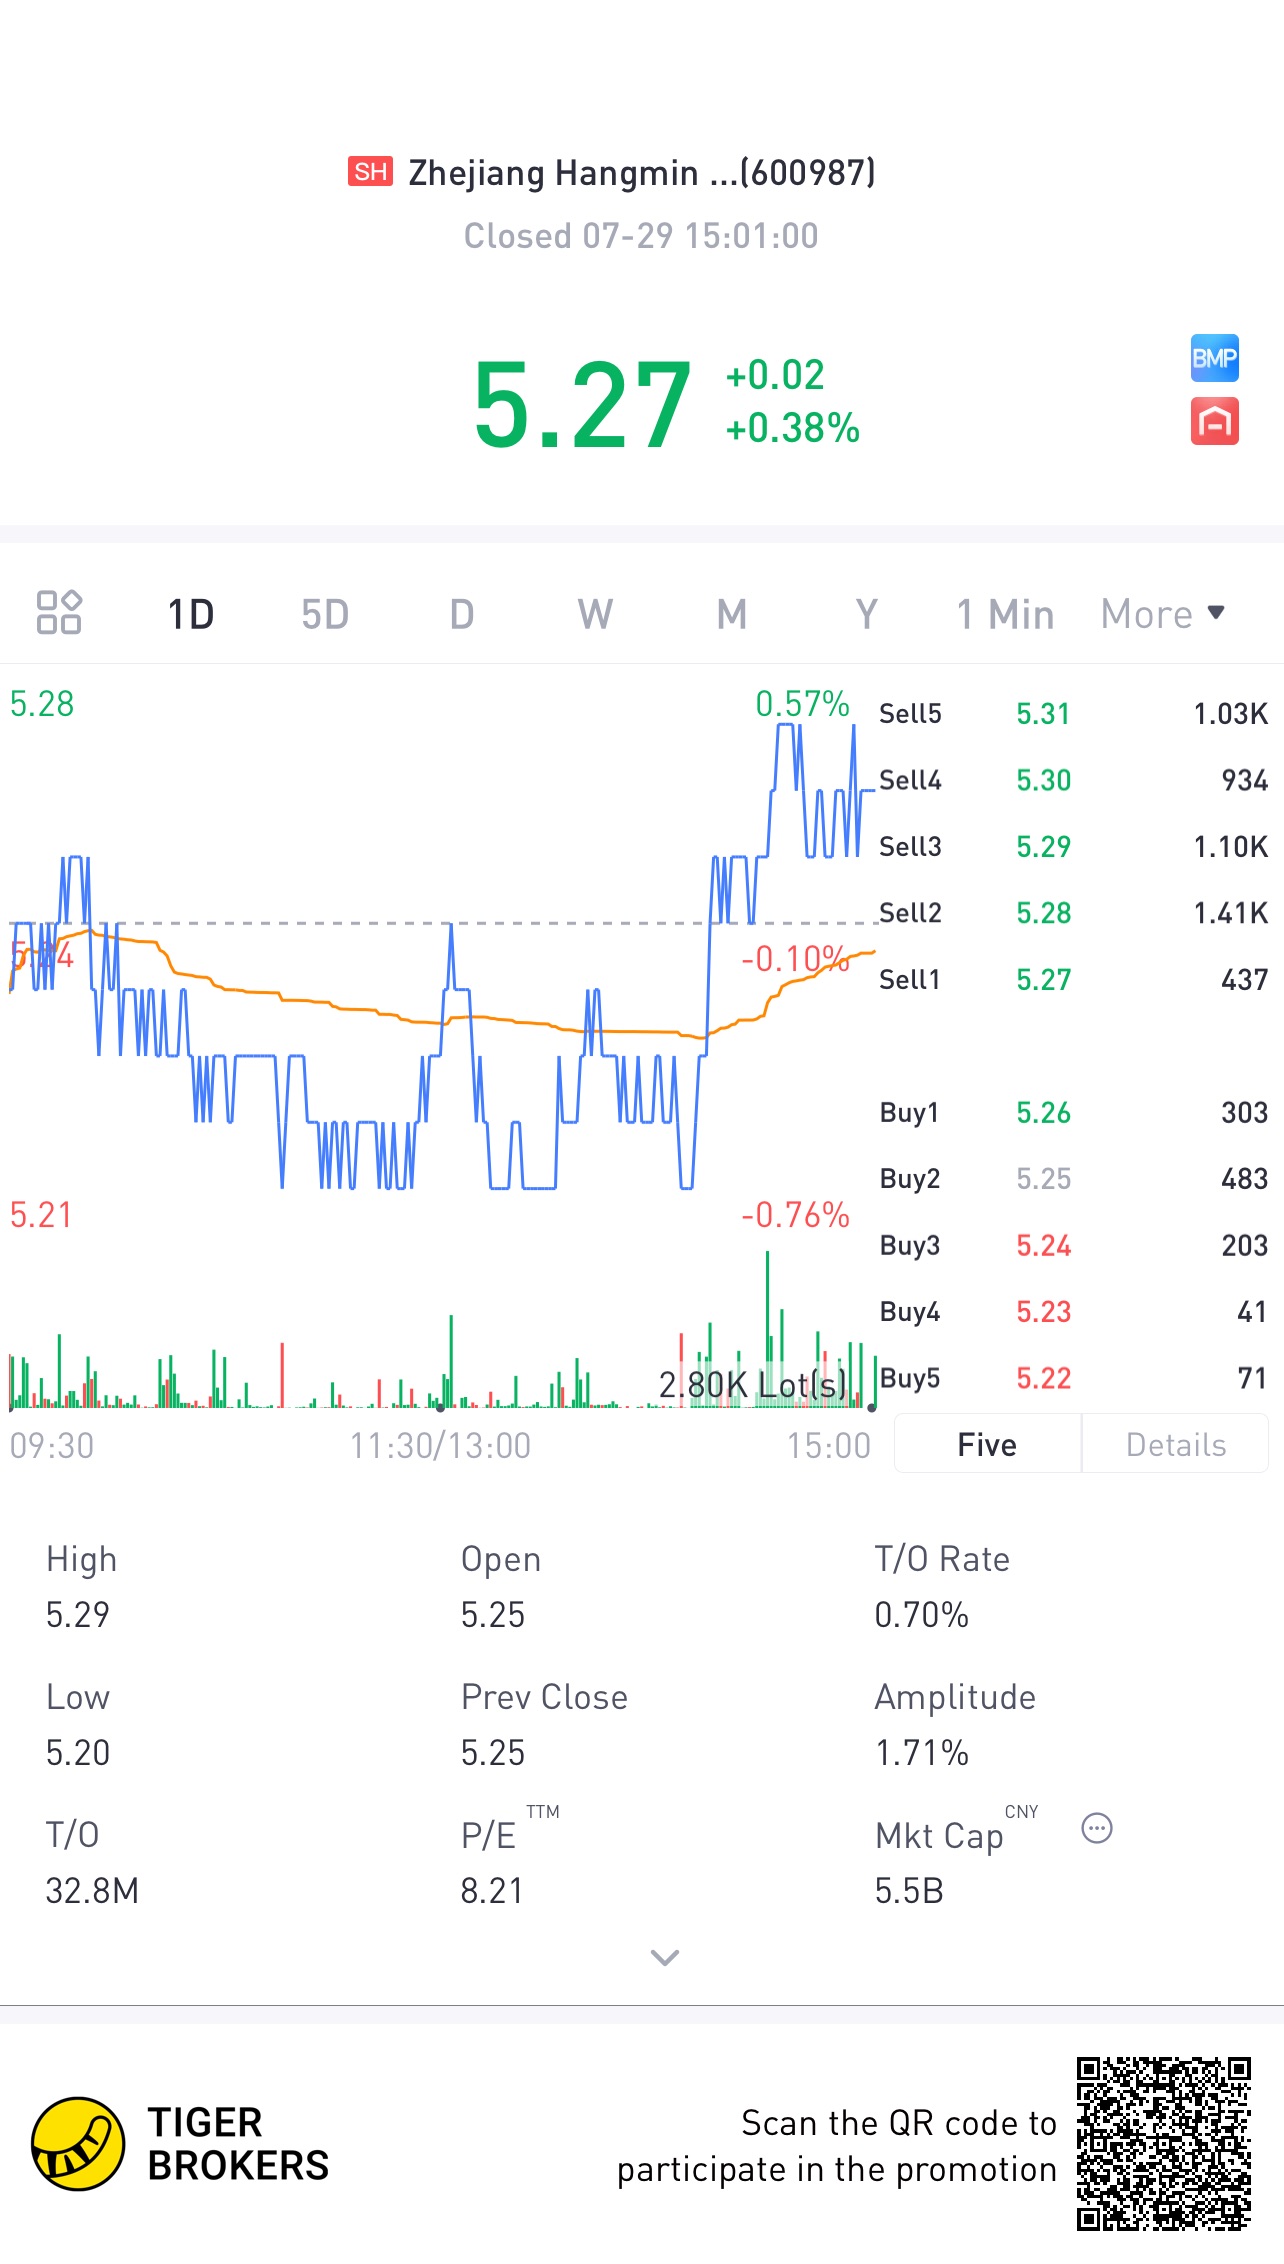Tap the Zhejiang Hangmin stock title

point(642,172)
